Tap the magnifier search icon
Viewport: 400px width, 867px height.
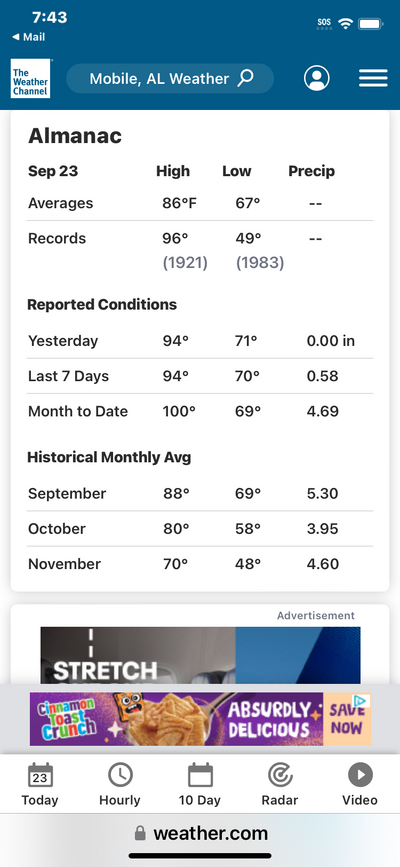point(246,79)
